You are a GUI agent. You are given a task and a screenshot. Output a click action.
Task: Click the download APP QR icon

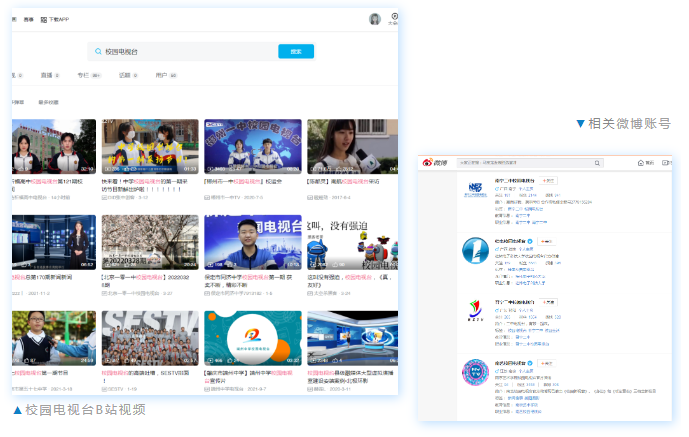(45, 19)
